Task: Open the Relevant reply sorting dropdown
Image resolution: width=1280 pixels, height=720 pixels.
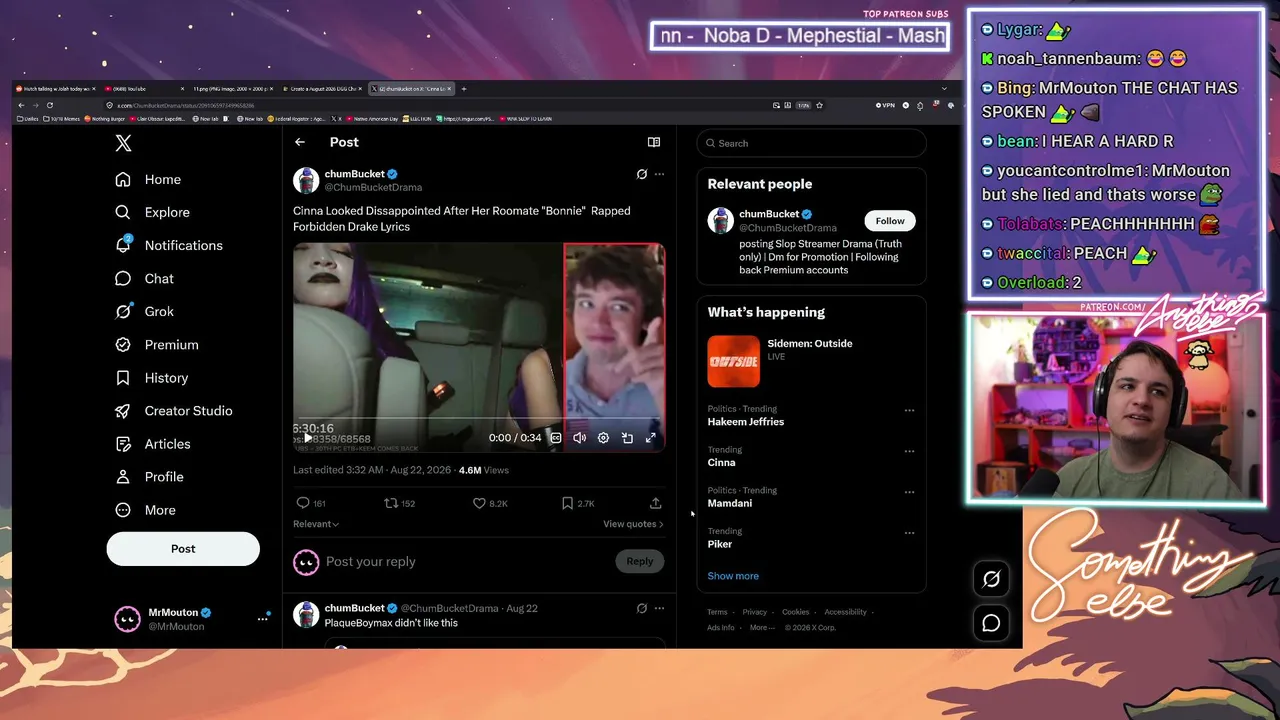Action: point(316,524)
